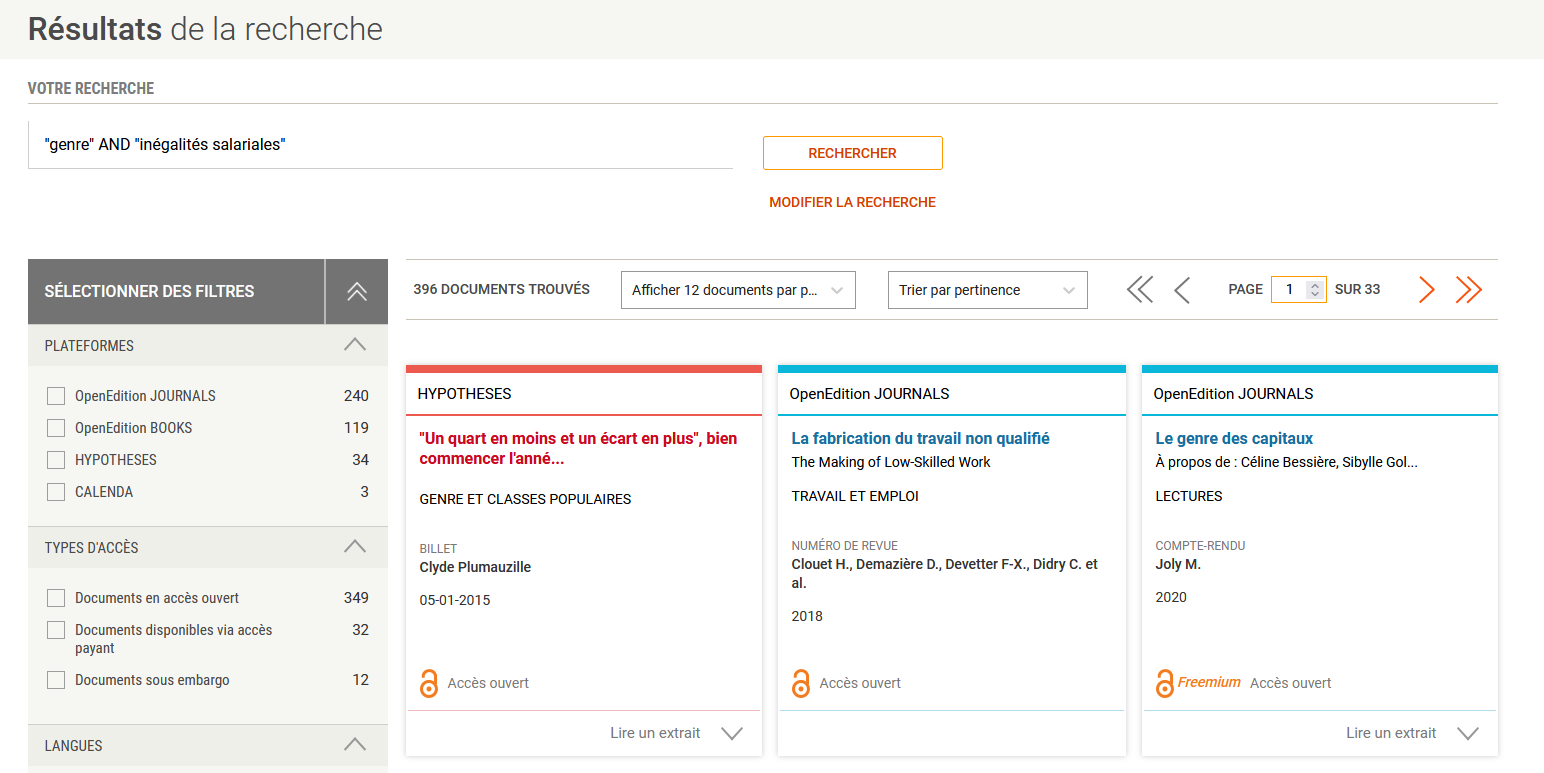This screenshot has width=1544, height=773.
Task: Open Trier par pertinence sort dropdown
Action: [987, 290]
